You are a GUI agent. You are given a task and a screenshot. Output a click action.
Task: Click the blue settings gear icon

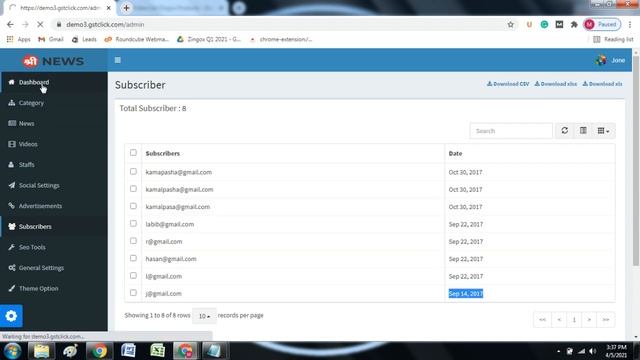(x=11, y=316)
